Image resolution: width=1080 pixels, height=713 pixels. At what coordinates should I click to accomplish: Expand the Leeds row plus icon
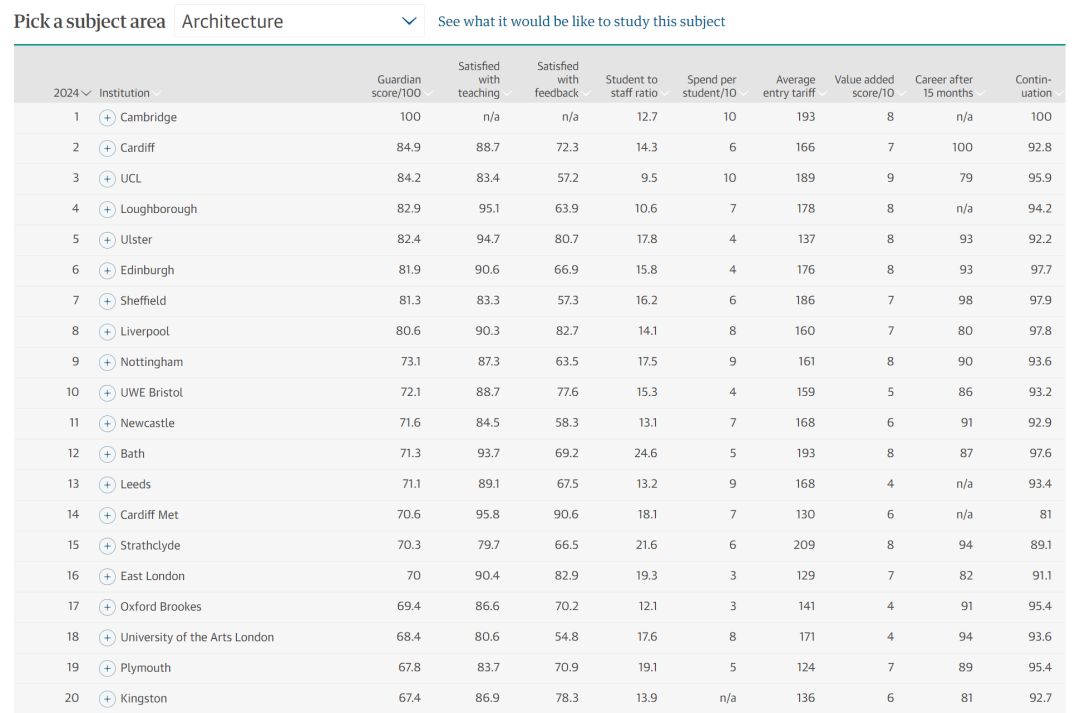(x=107, y=484)
